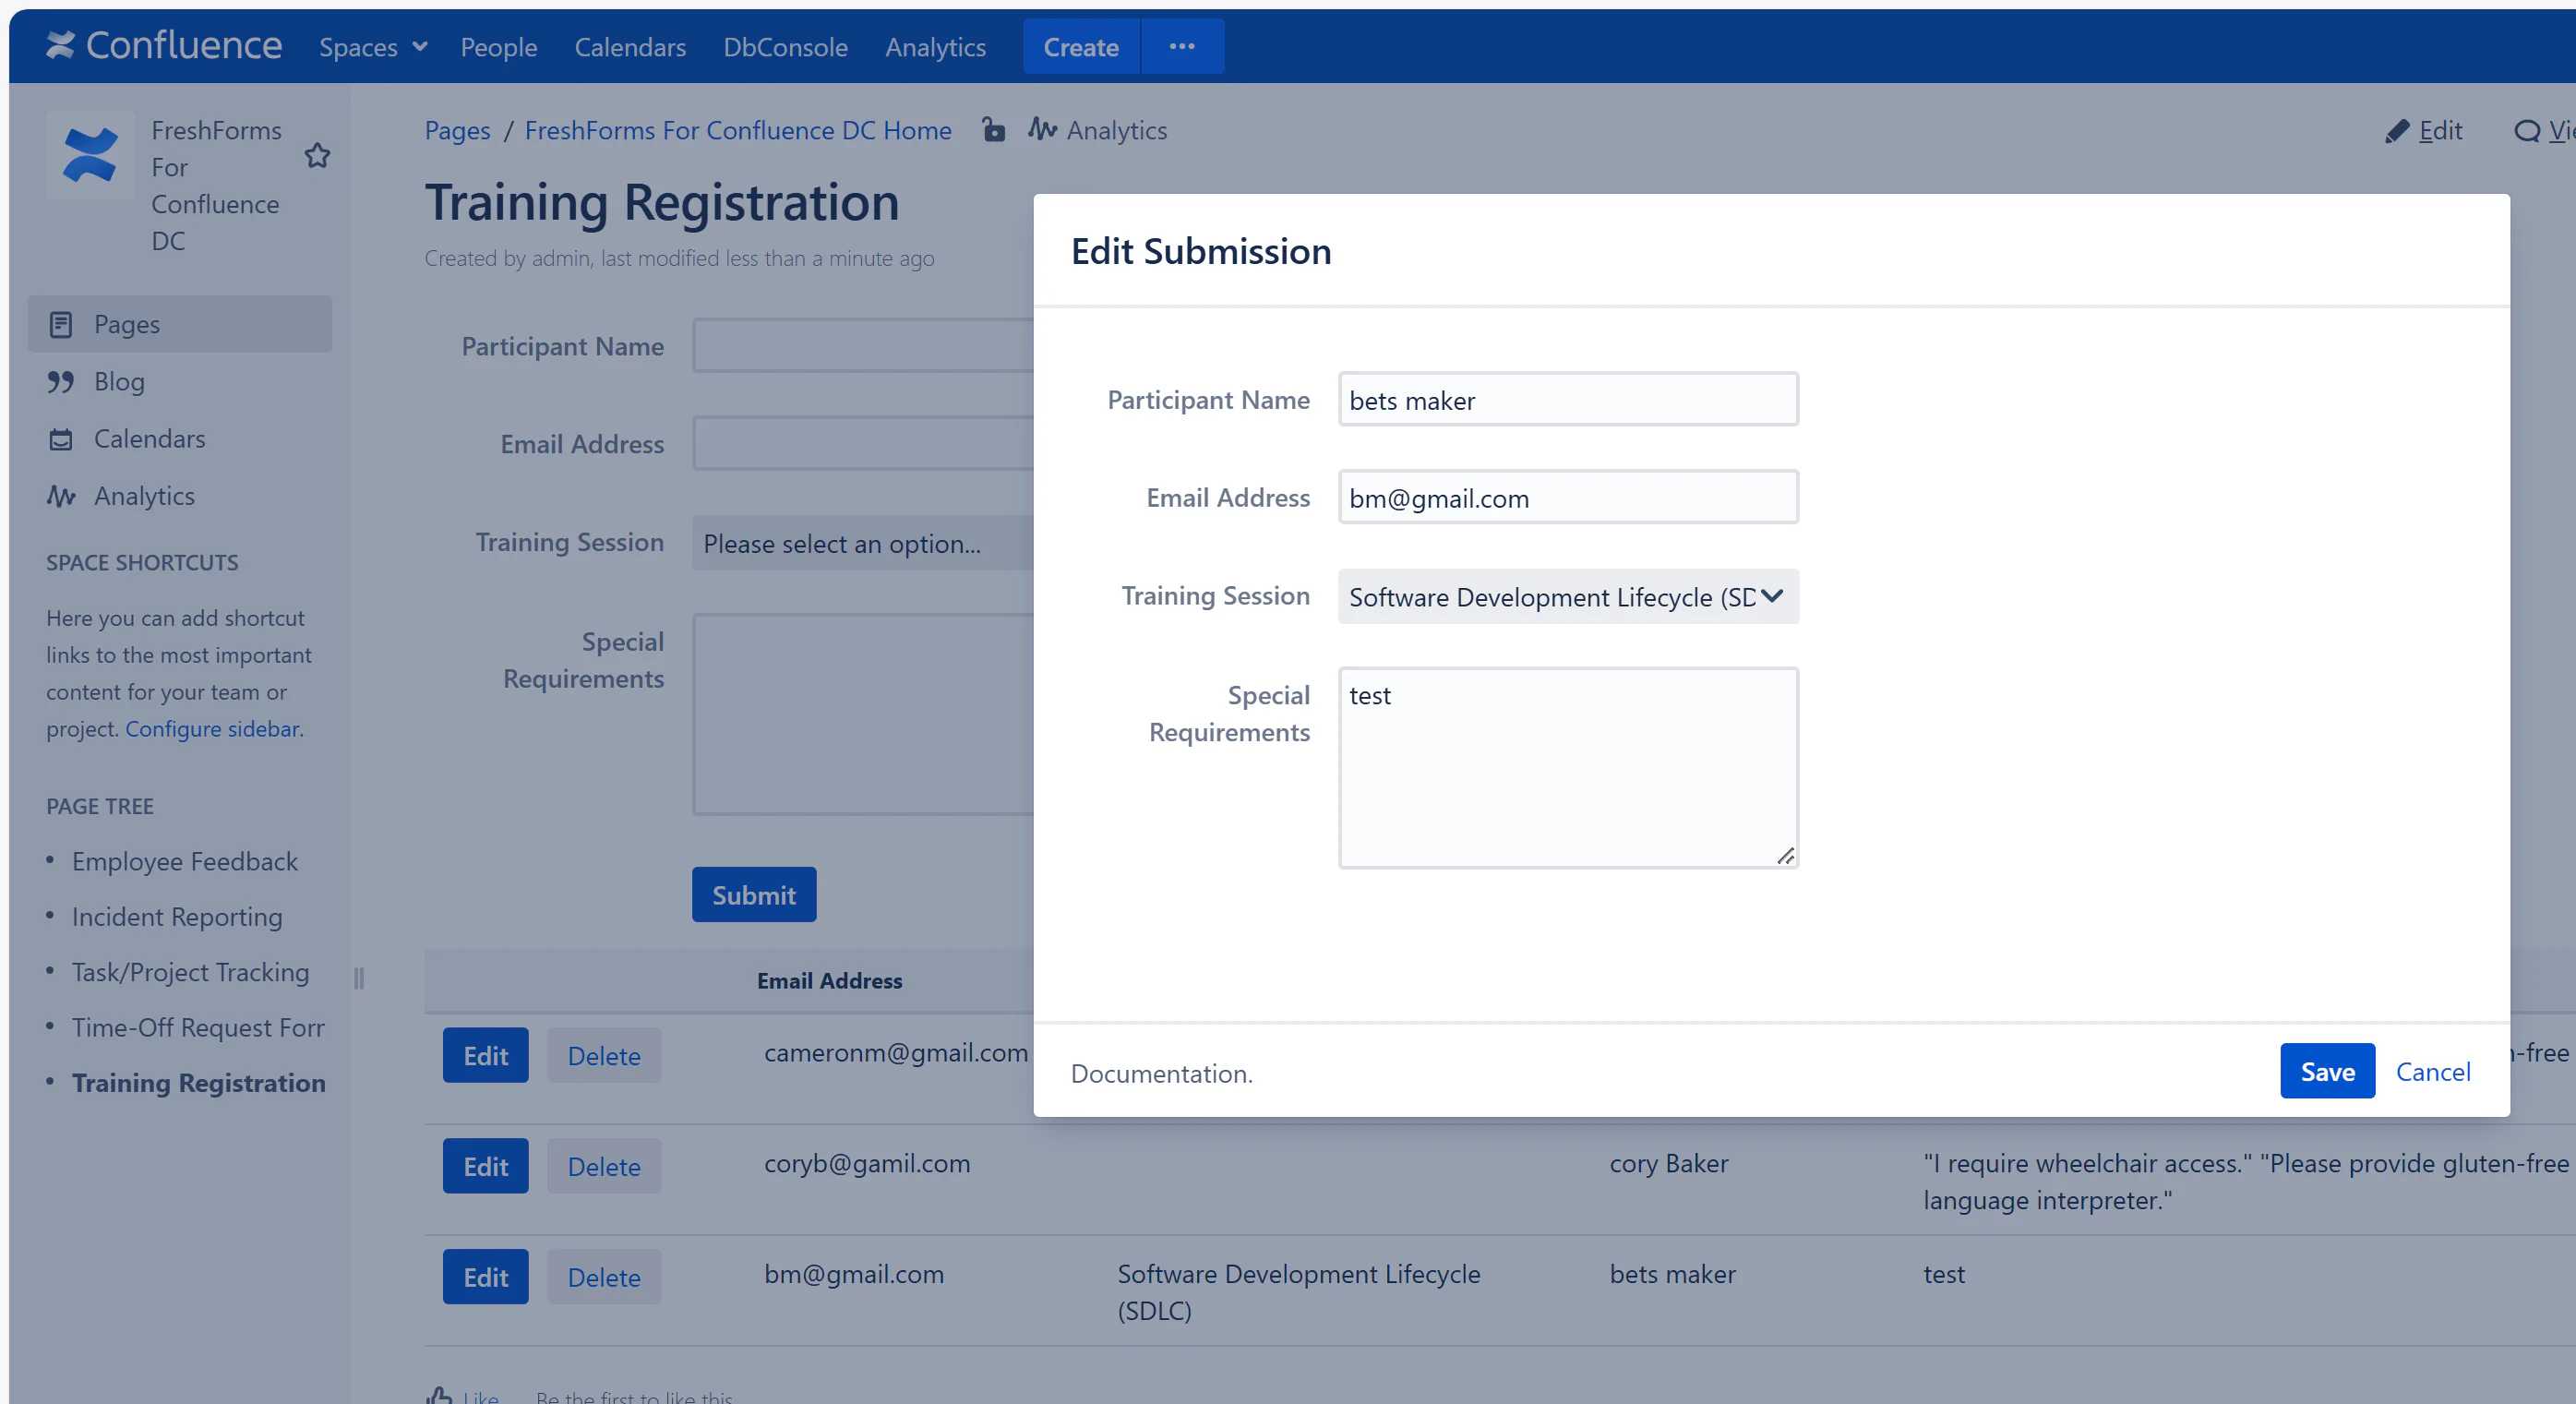Open the People menu item
The width and height of the screenshot is (2576, 1404).
click(498, 47)
